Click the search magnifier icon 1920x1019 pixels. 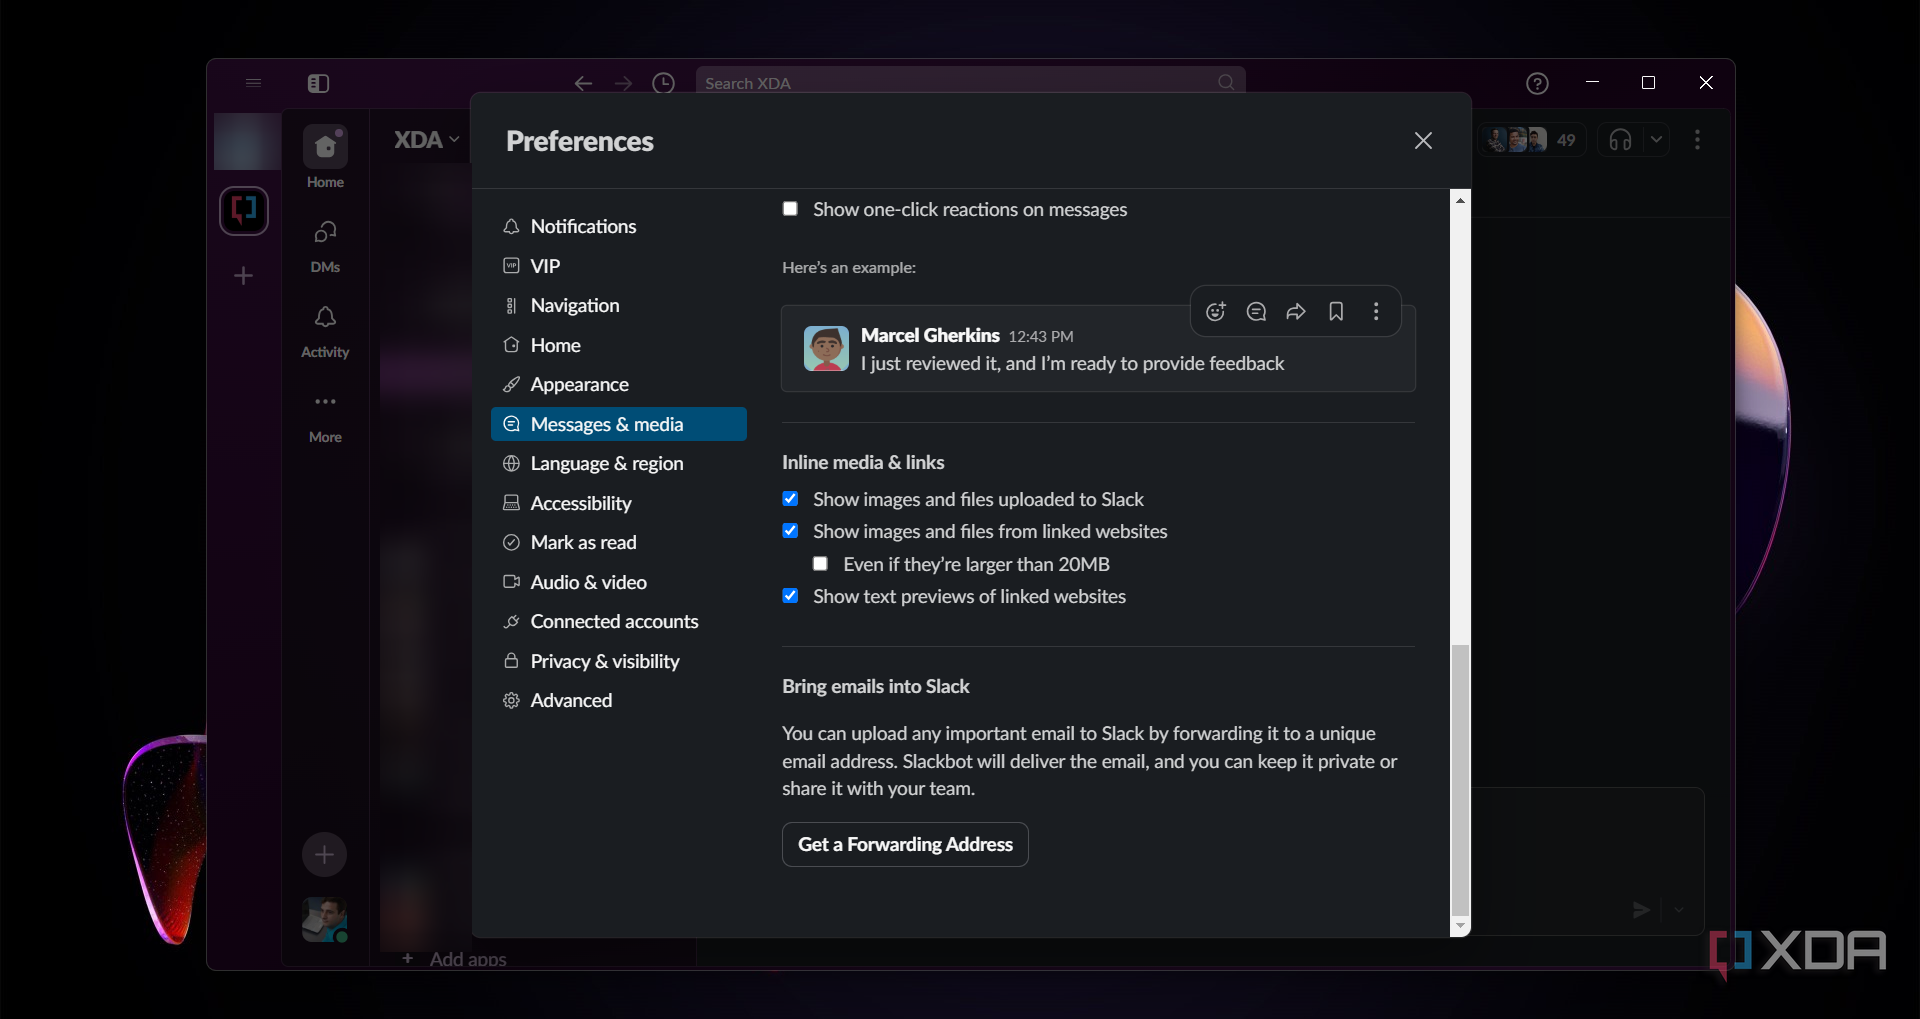pyautogui.click(x=1226, y=83)
